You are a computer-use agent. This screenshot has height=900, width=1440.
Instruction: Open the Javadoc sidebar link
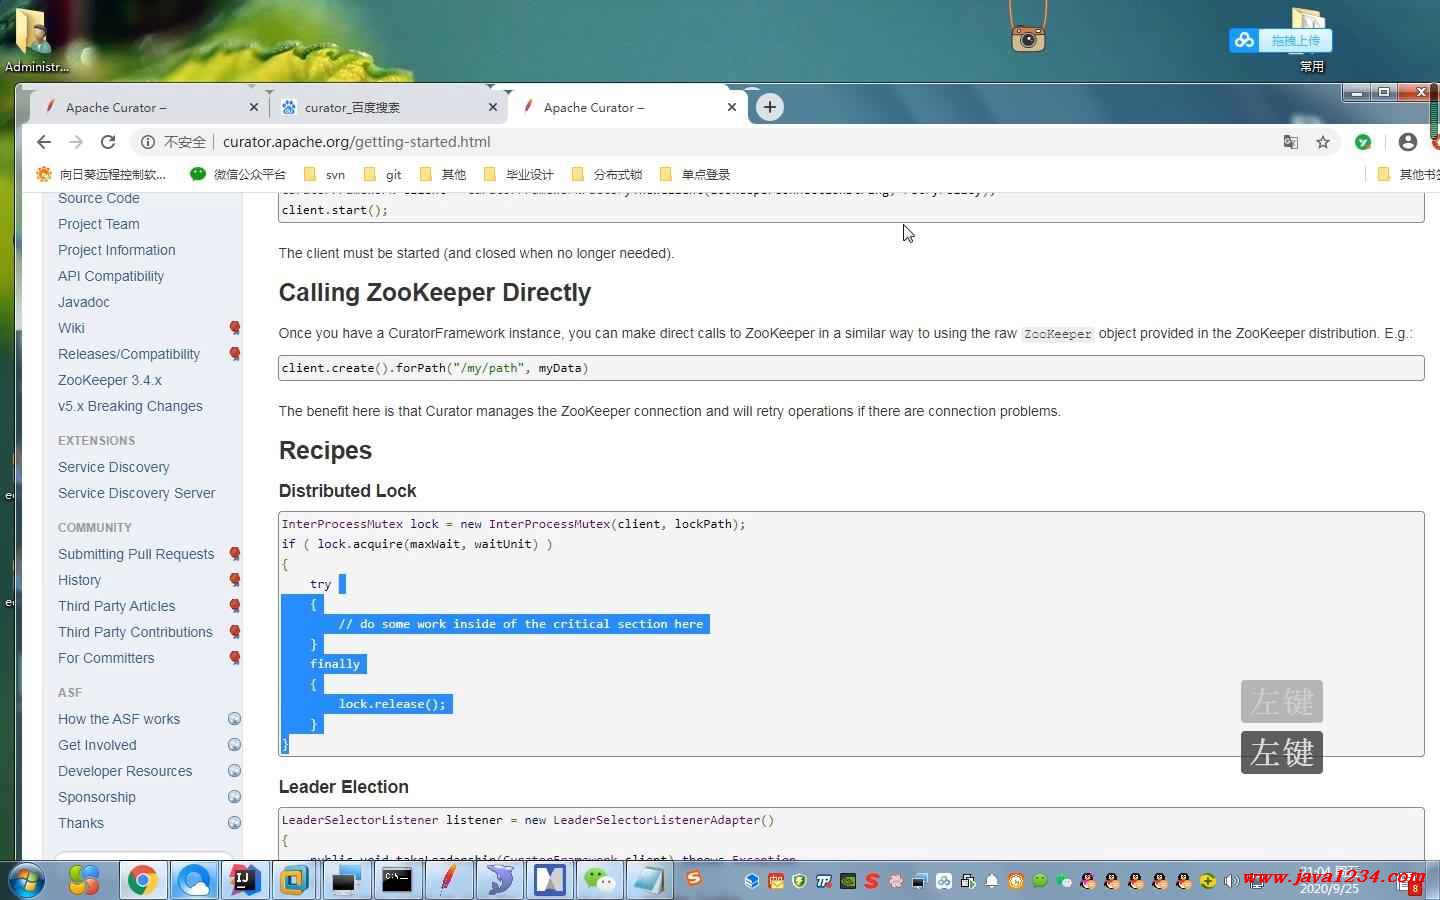point(84,302)
